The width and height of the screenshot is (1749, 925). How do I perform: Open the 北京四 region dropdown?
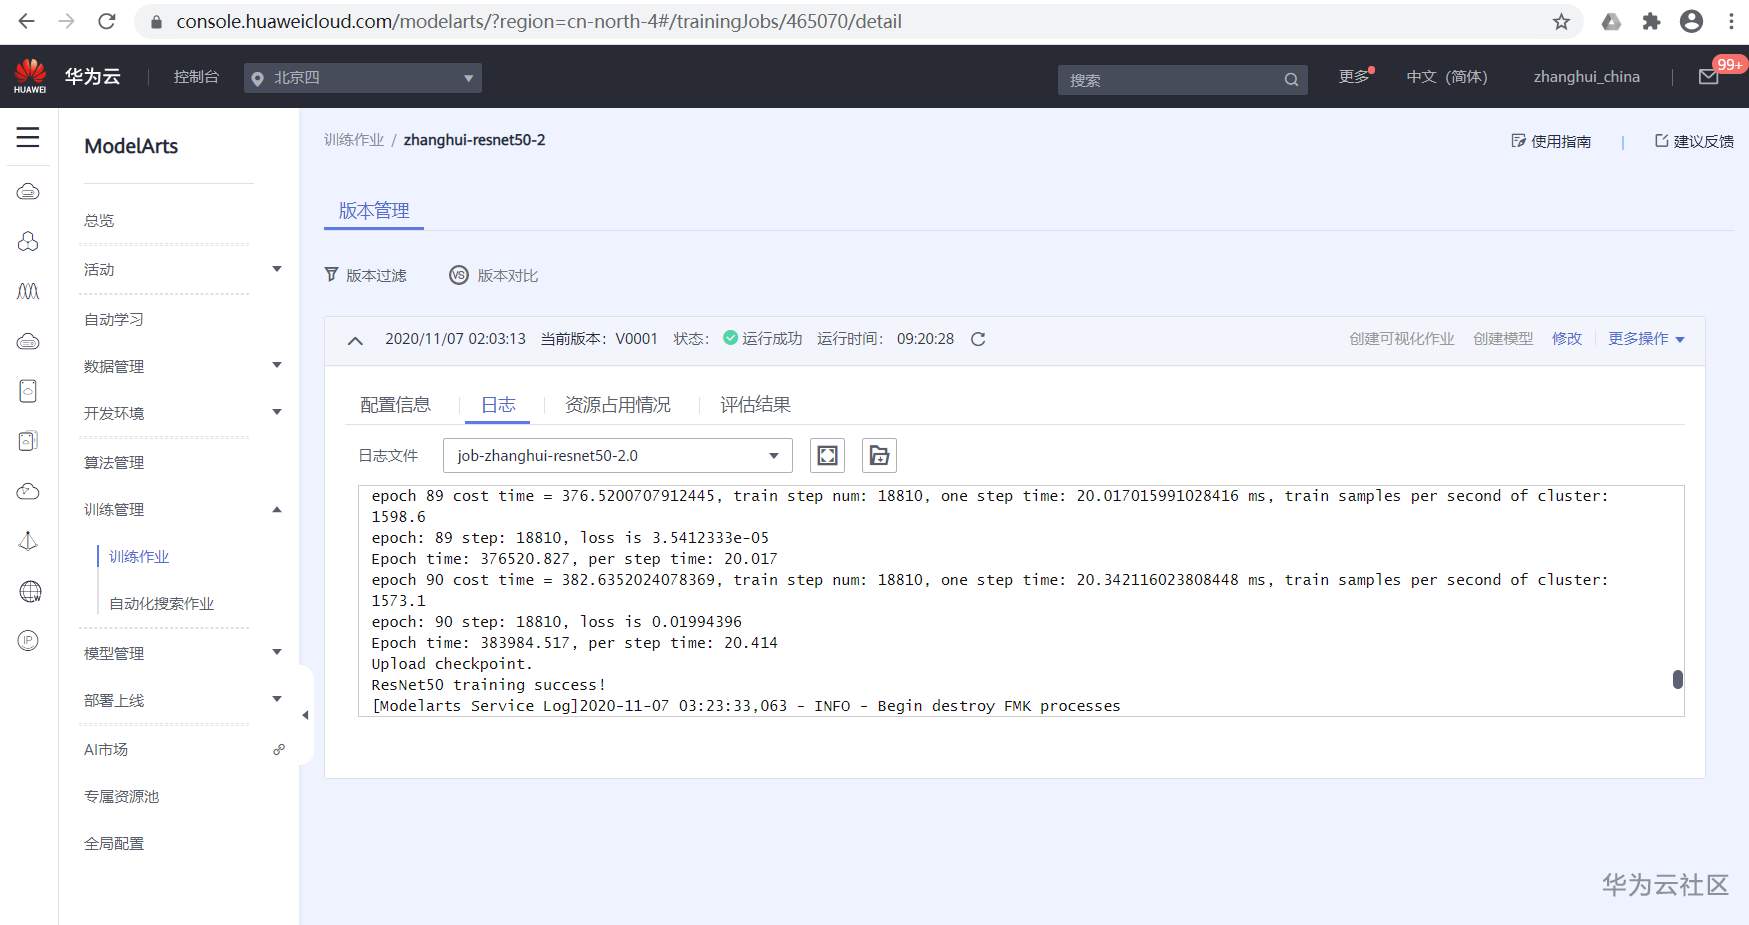pos(363,78)
